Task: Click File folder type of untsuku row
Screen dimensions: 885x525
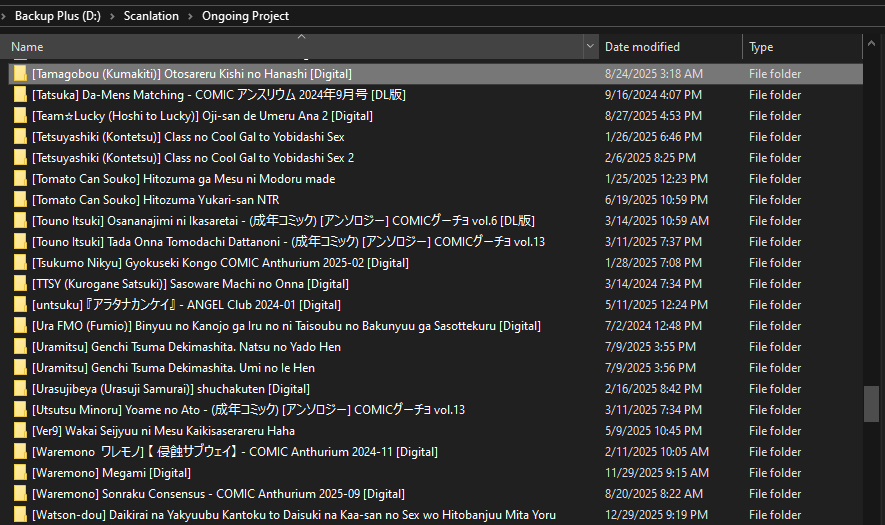Action: tap(775, 304)
